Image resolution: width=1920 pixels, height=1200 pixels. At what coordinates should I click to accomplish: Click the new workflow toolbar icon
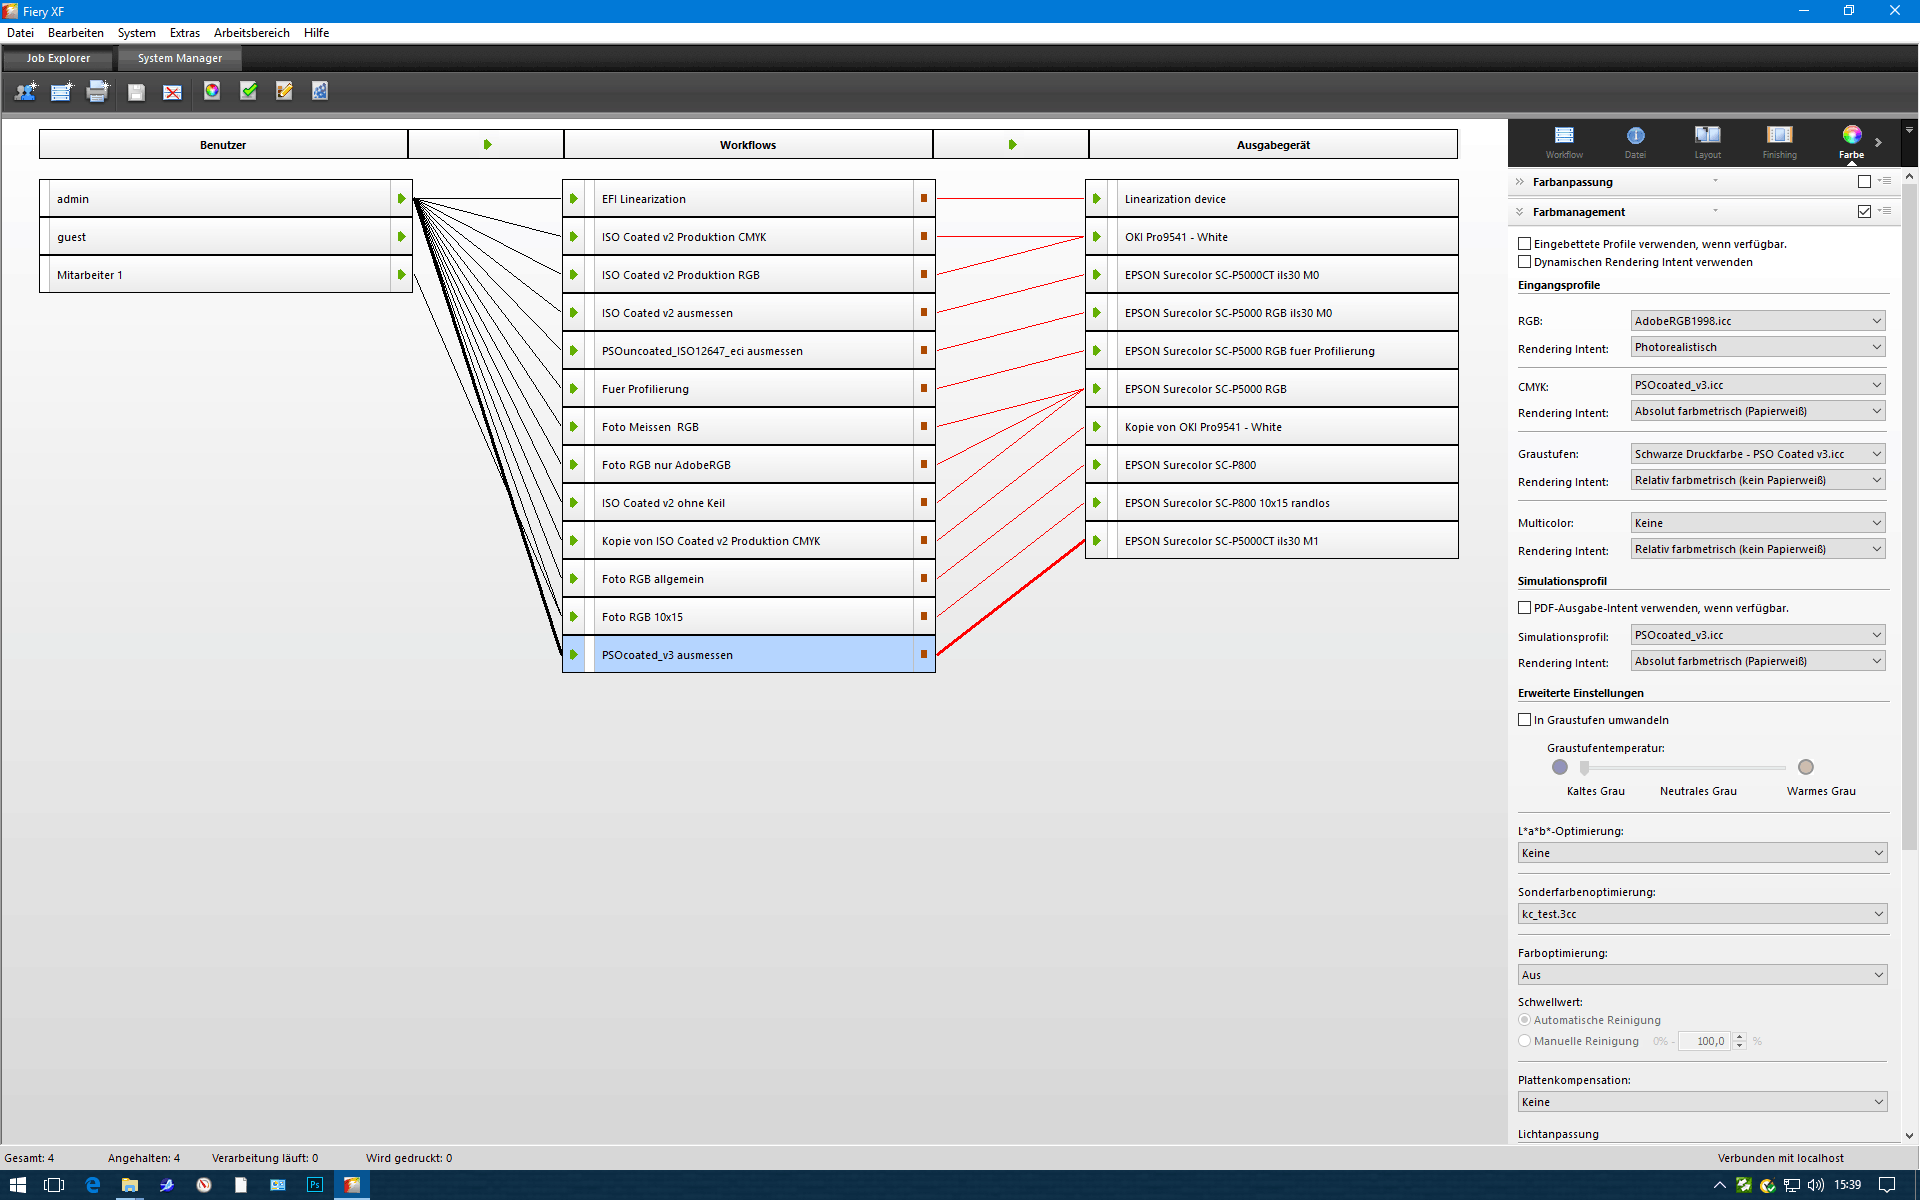pyautogui.click(x=61, y=92)
